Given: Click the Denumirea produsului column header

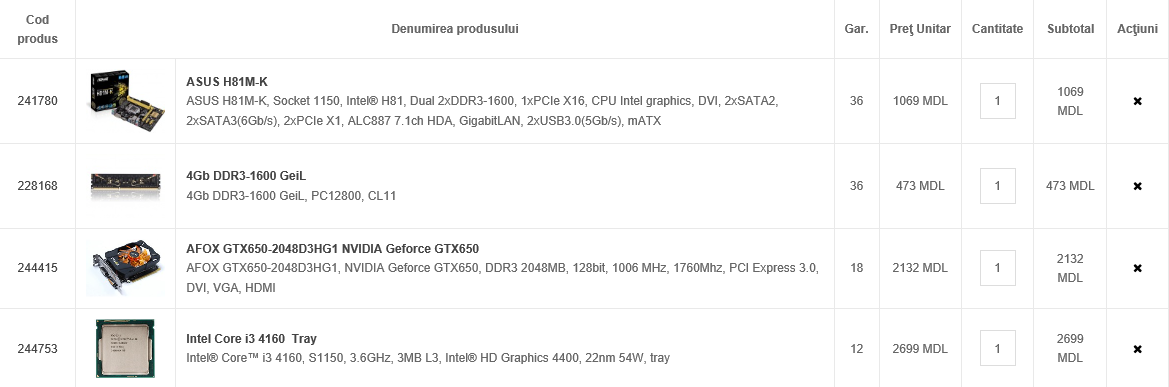Looking at the screenshot, I should 455,29.
